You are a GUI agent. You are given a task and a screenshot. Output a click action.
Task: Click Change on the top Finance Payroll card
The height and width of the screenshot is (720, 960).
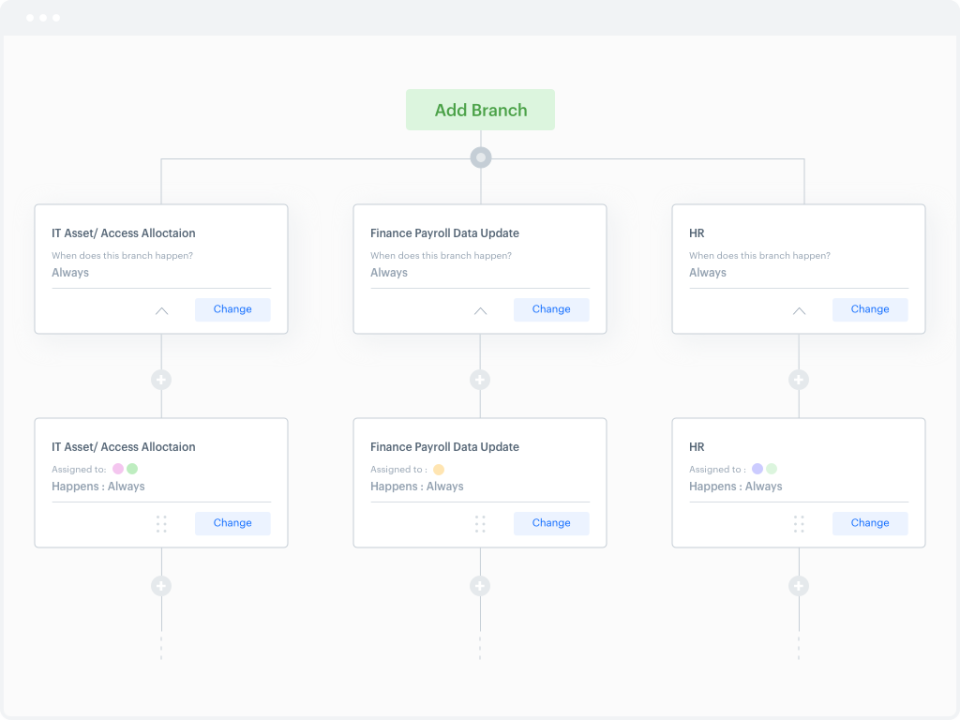pos(551,309)
